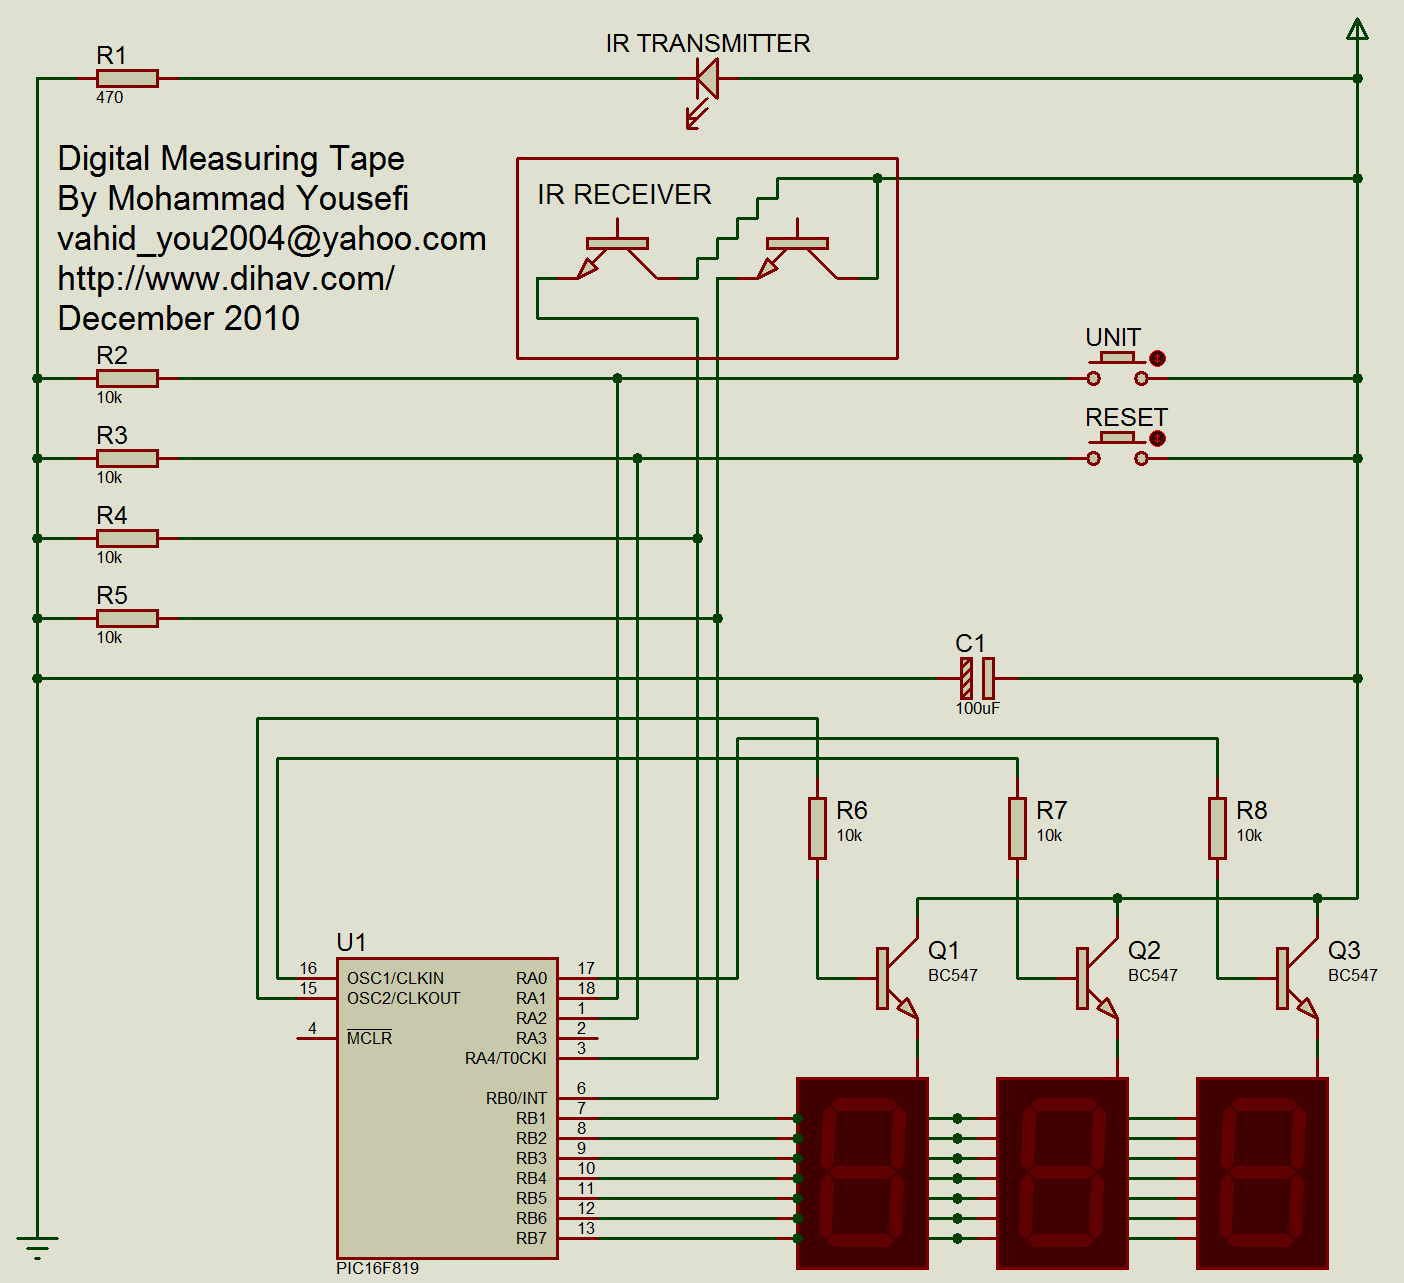Click the BC547 label under Q3
Viewport: 1404px width, 1283px height.
(1353, 975)
